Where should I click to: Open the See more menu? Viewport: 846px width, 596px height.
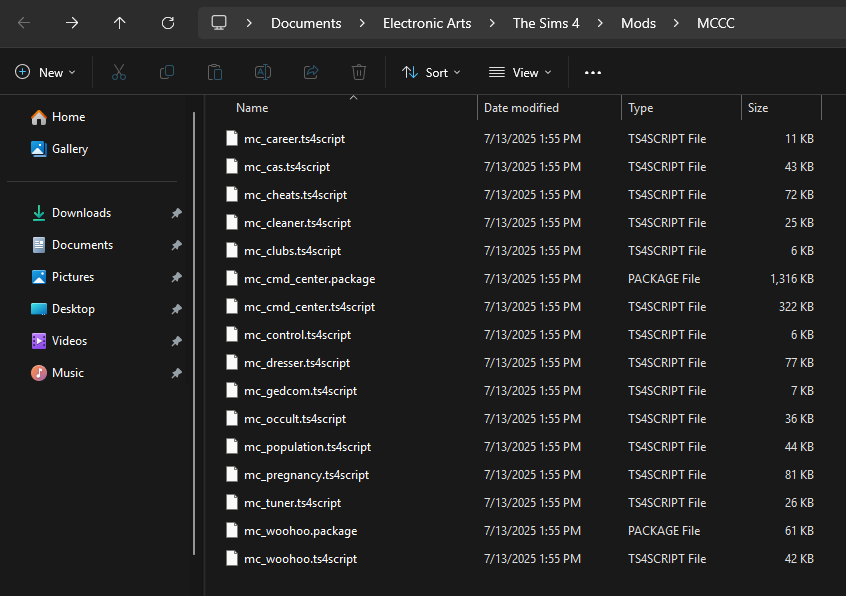[592, 72]
